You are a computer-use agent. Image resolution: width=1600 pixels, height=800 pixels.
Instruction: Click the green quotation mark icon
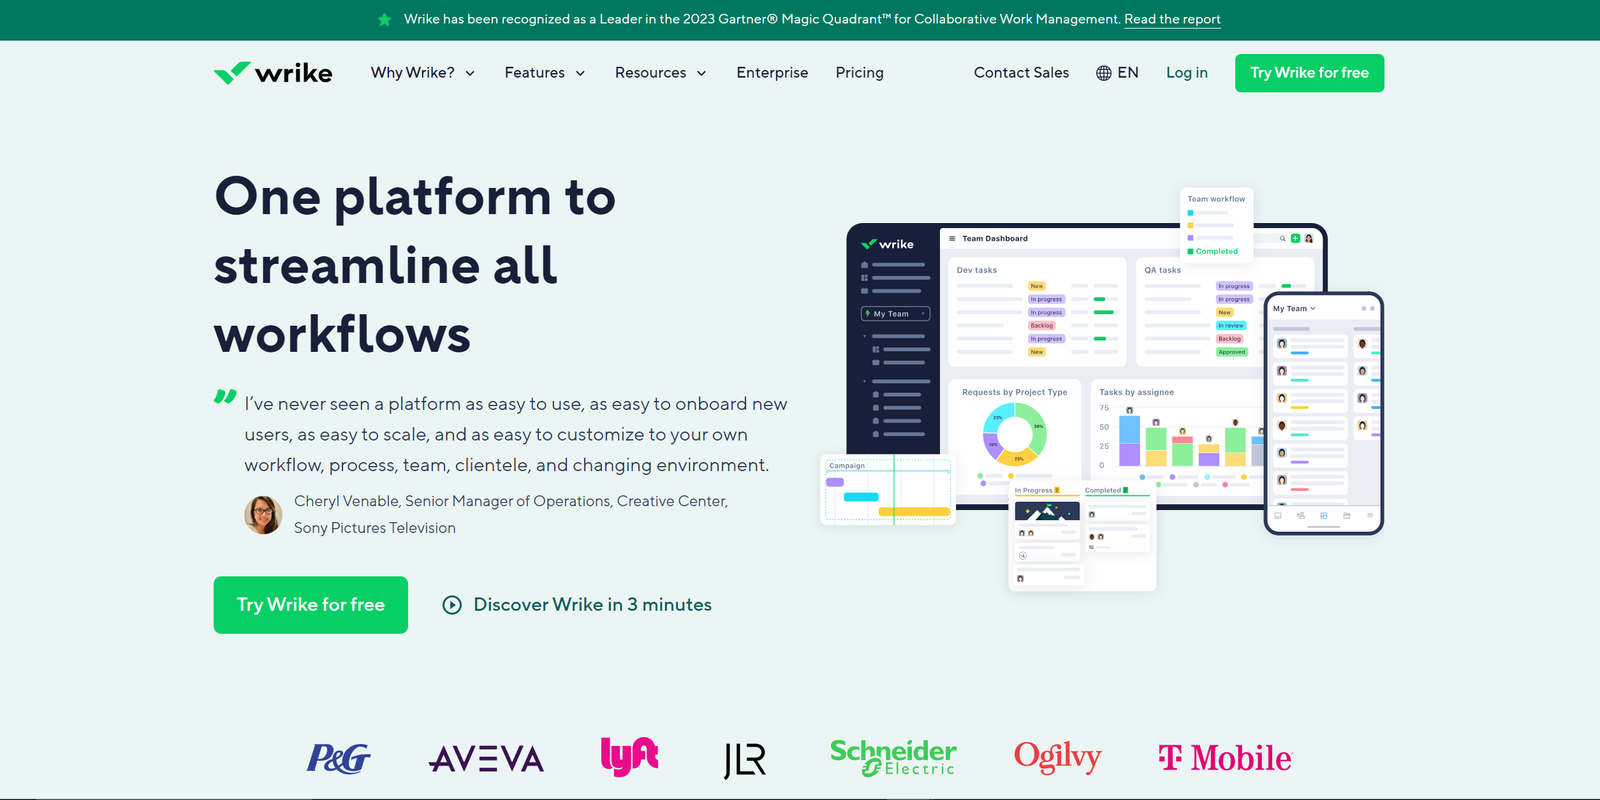pyautogui.click(x=225, y=397)
